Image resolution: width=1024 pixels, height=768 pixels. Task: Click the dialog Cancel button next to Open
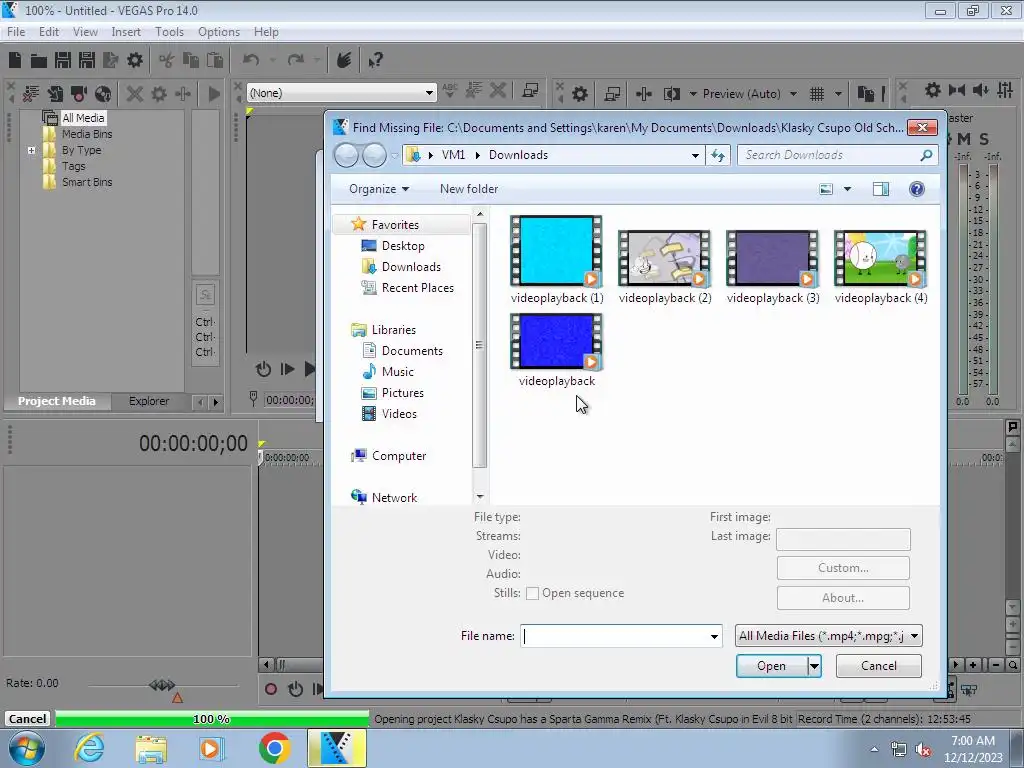pyautogui.click(x=878, y=666)
